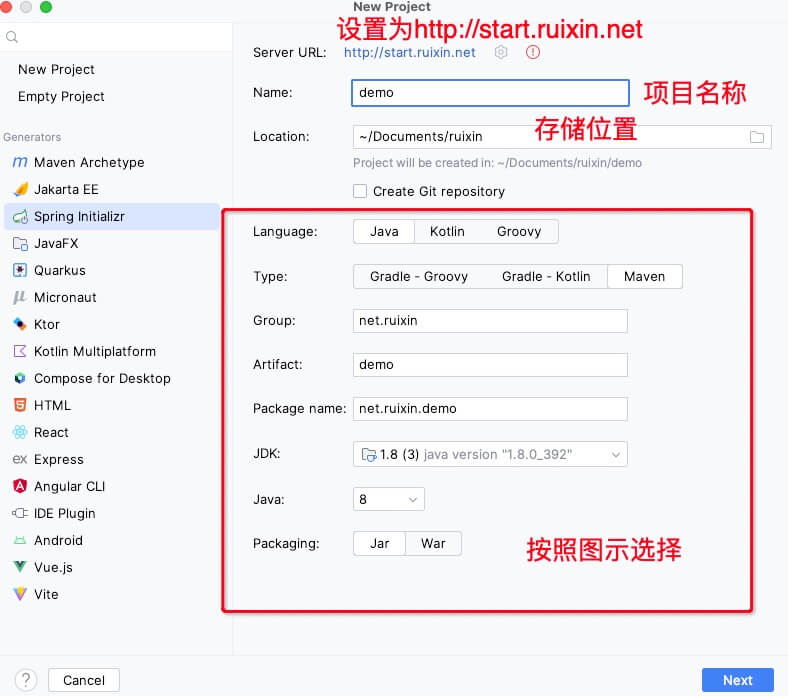788x696 pixels.
Task: Choose Micronaut generator
Action: [x=112, y=297]
